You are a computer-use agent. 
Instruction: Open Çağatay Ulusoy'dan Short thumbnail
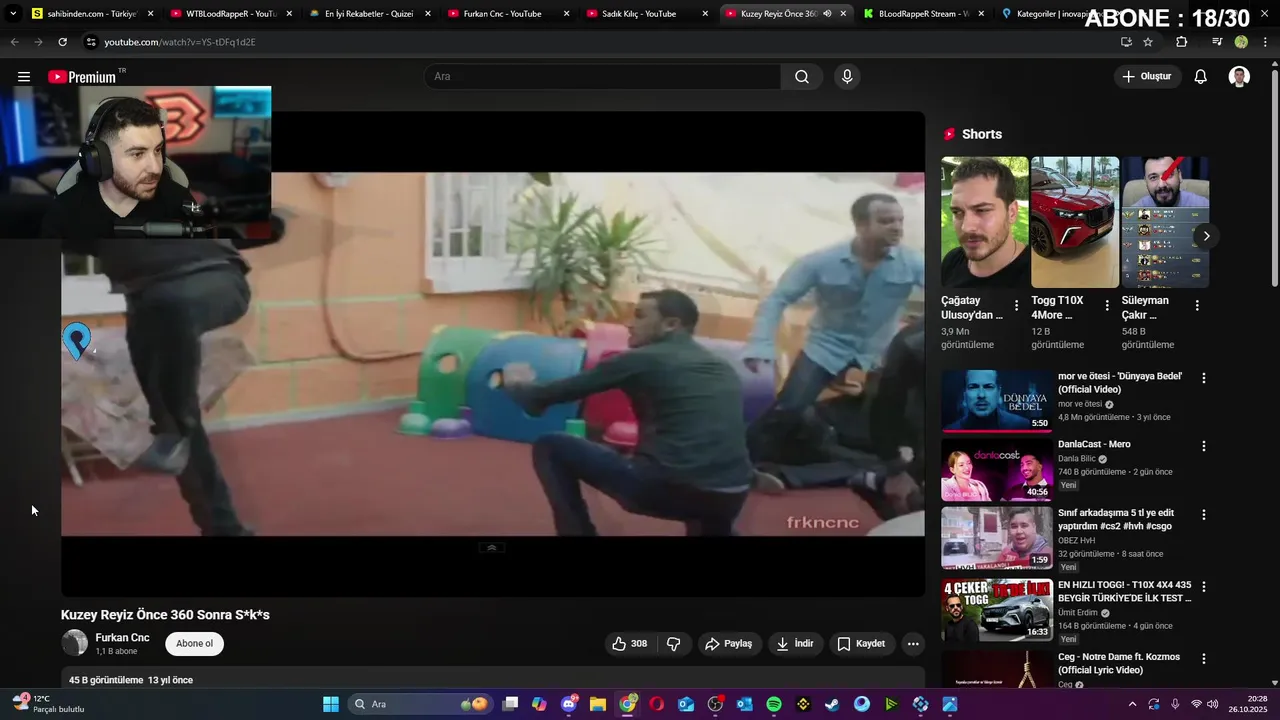point(984,222)
